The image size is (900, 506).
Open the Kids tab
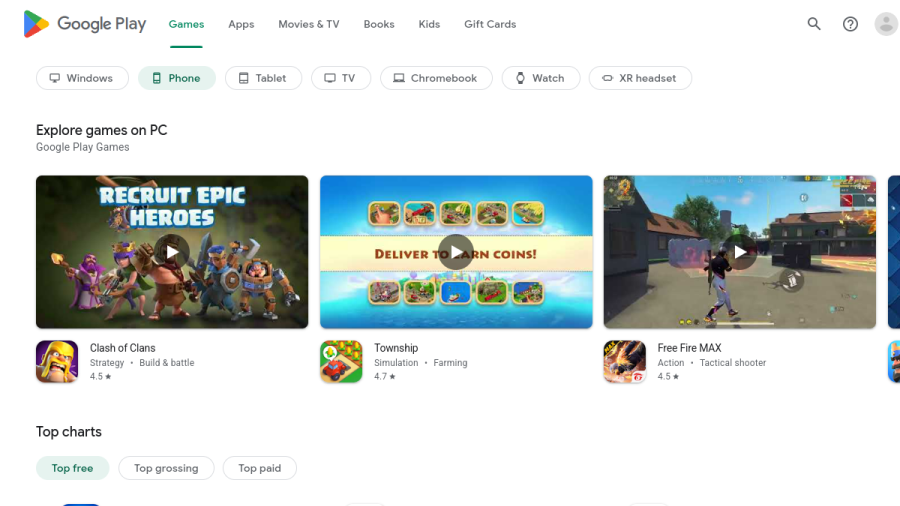(x=429, y=24)
